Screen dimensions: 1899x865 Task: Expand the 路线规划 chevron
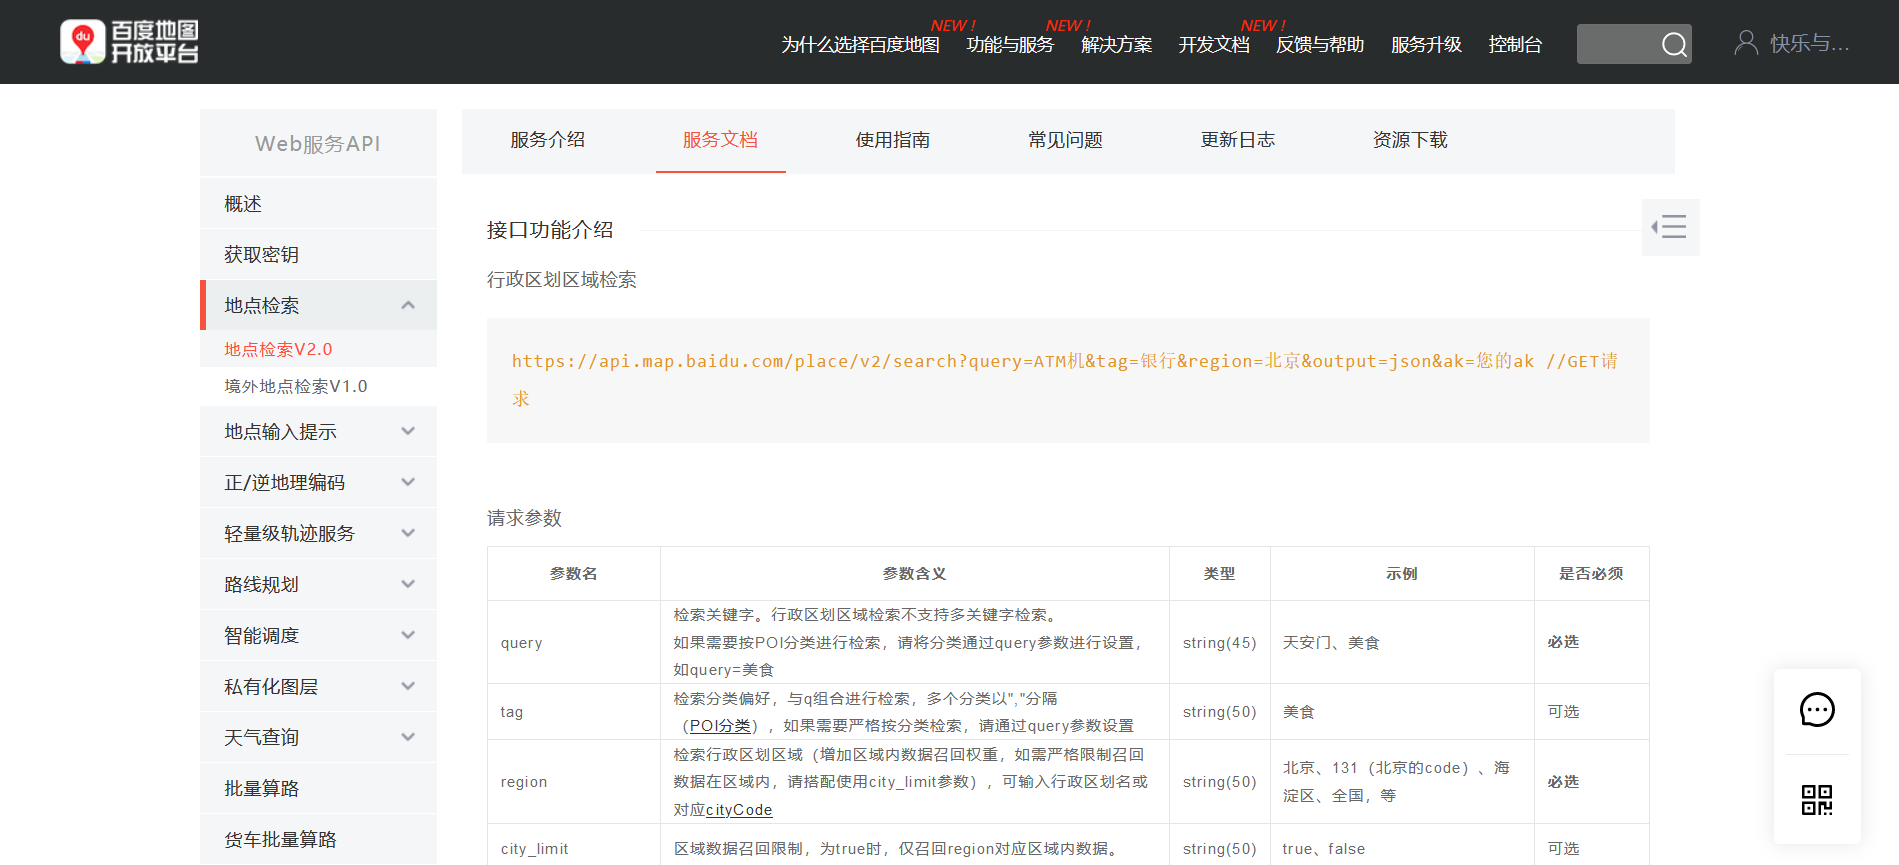[408, 584]
